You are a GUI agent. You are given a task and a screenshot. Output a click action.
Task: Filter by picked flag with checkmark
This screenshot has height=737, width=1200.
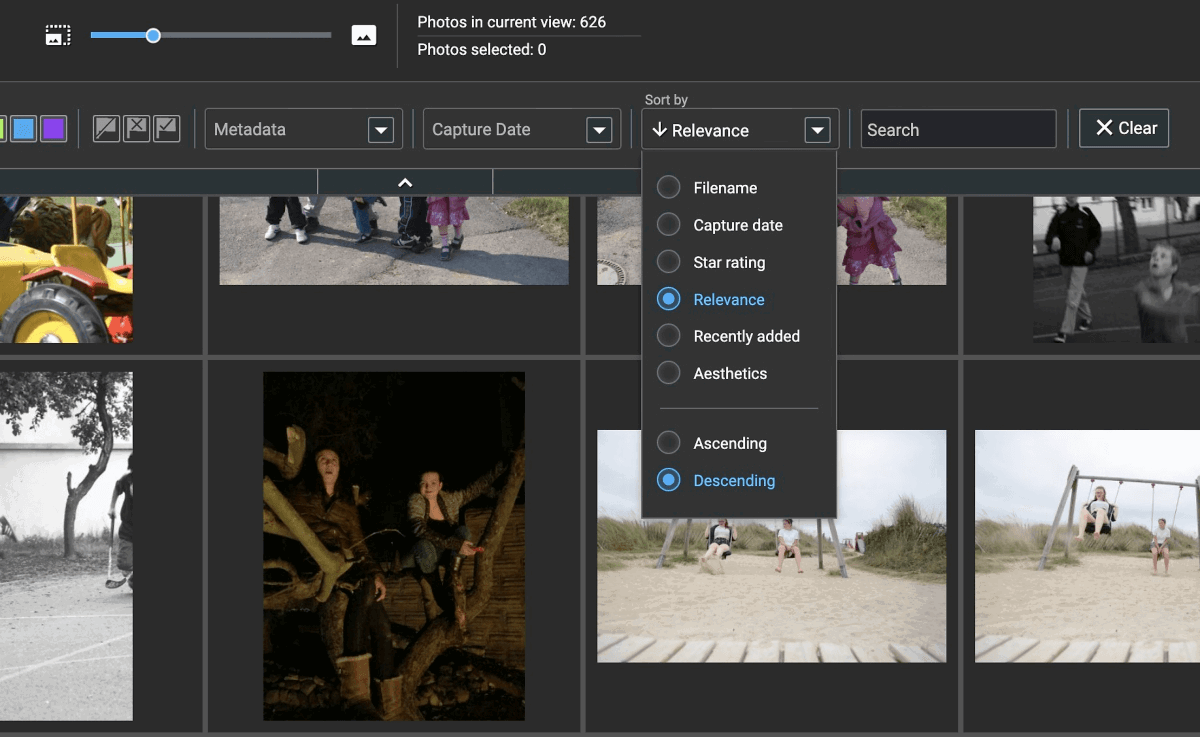point(167,129)
